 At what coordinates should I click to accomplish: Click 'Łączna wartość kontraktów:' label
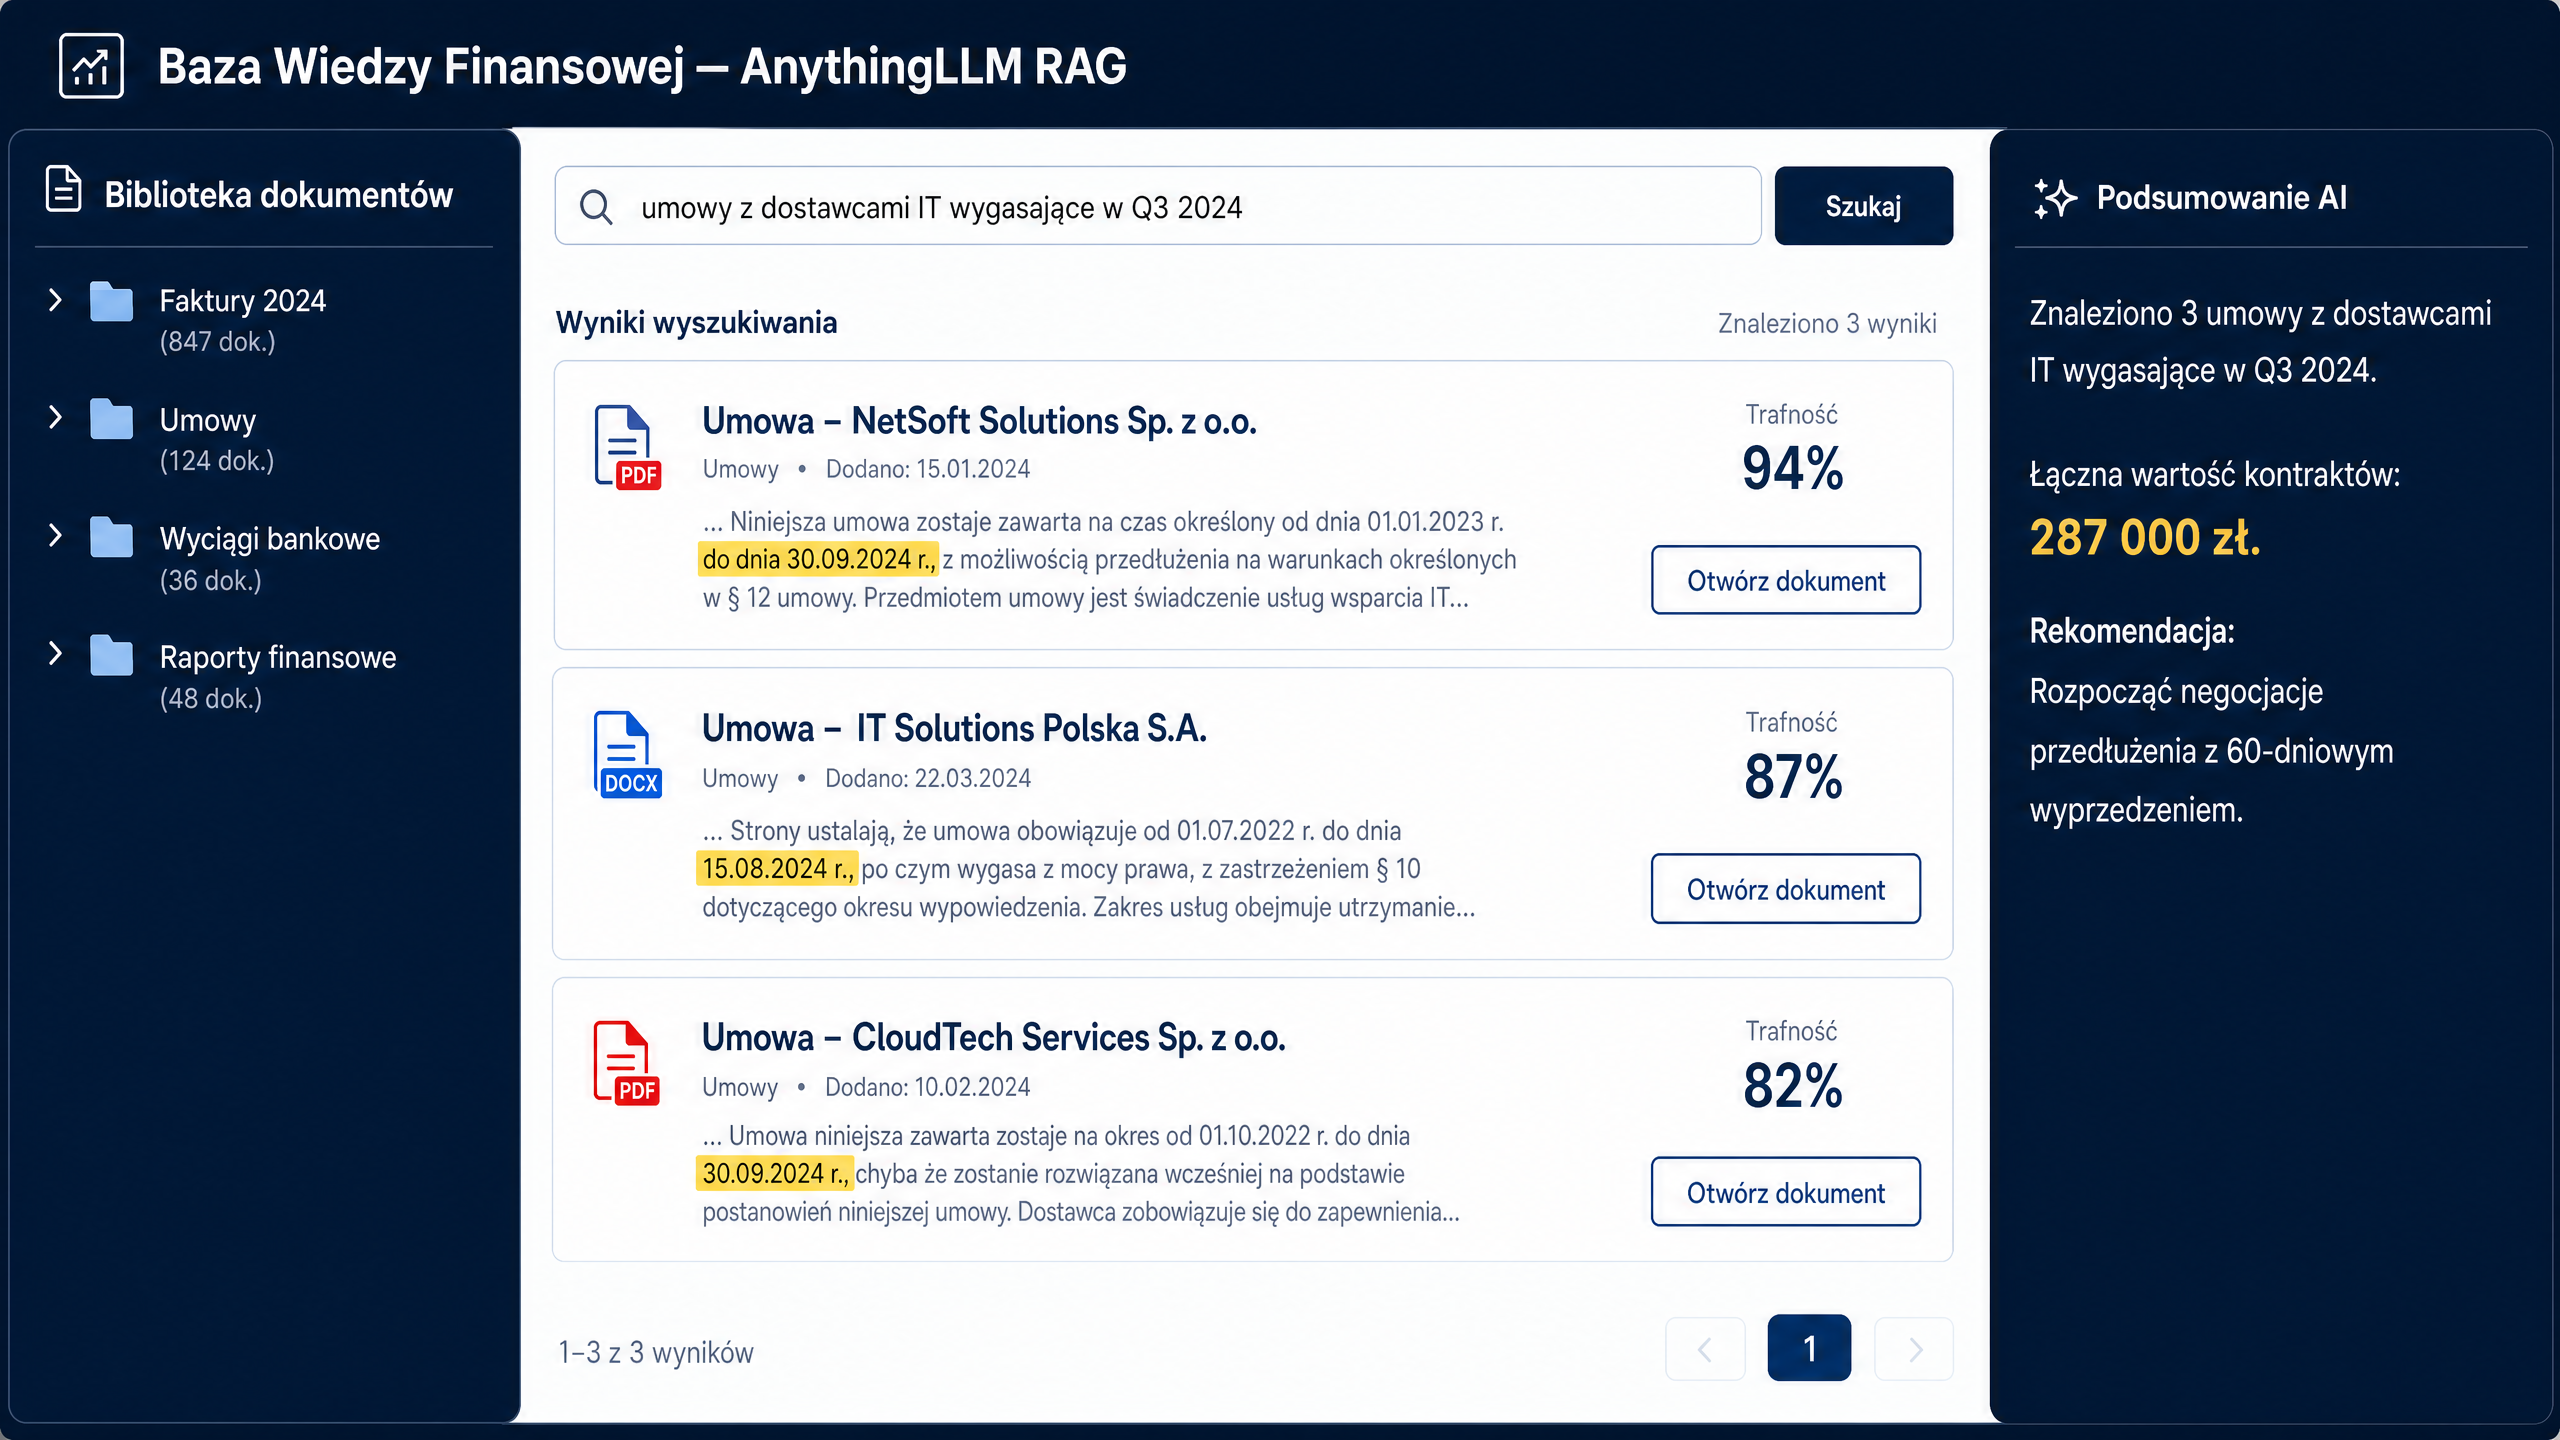(2215, 474)
